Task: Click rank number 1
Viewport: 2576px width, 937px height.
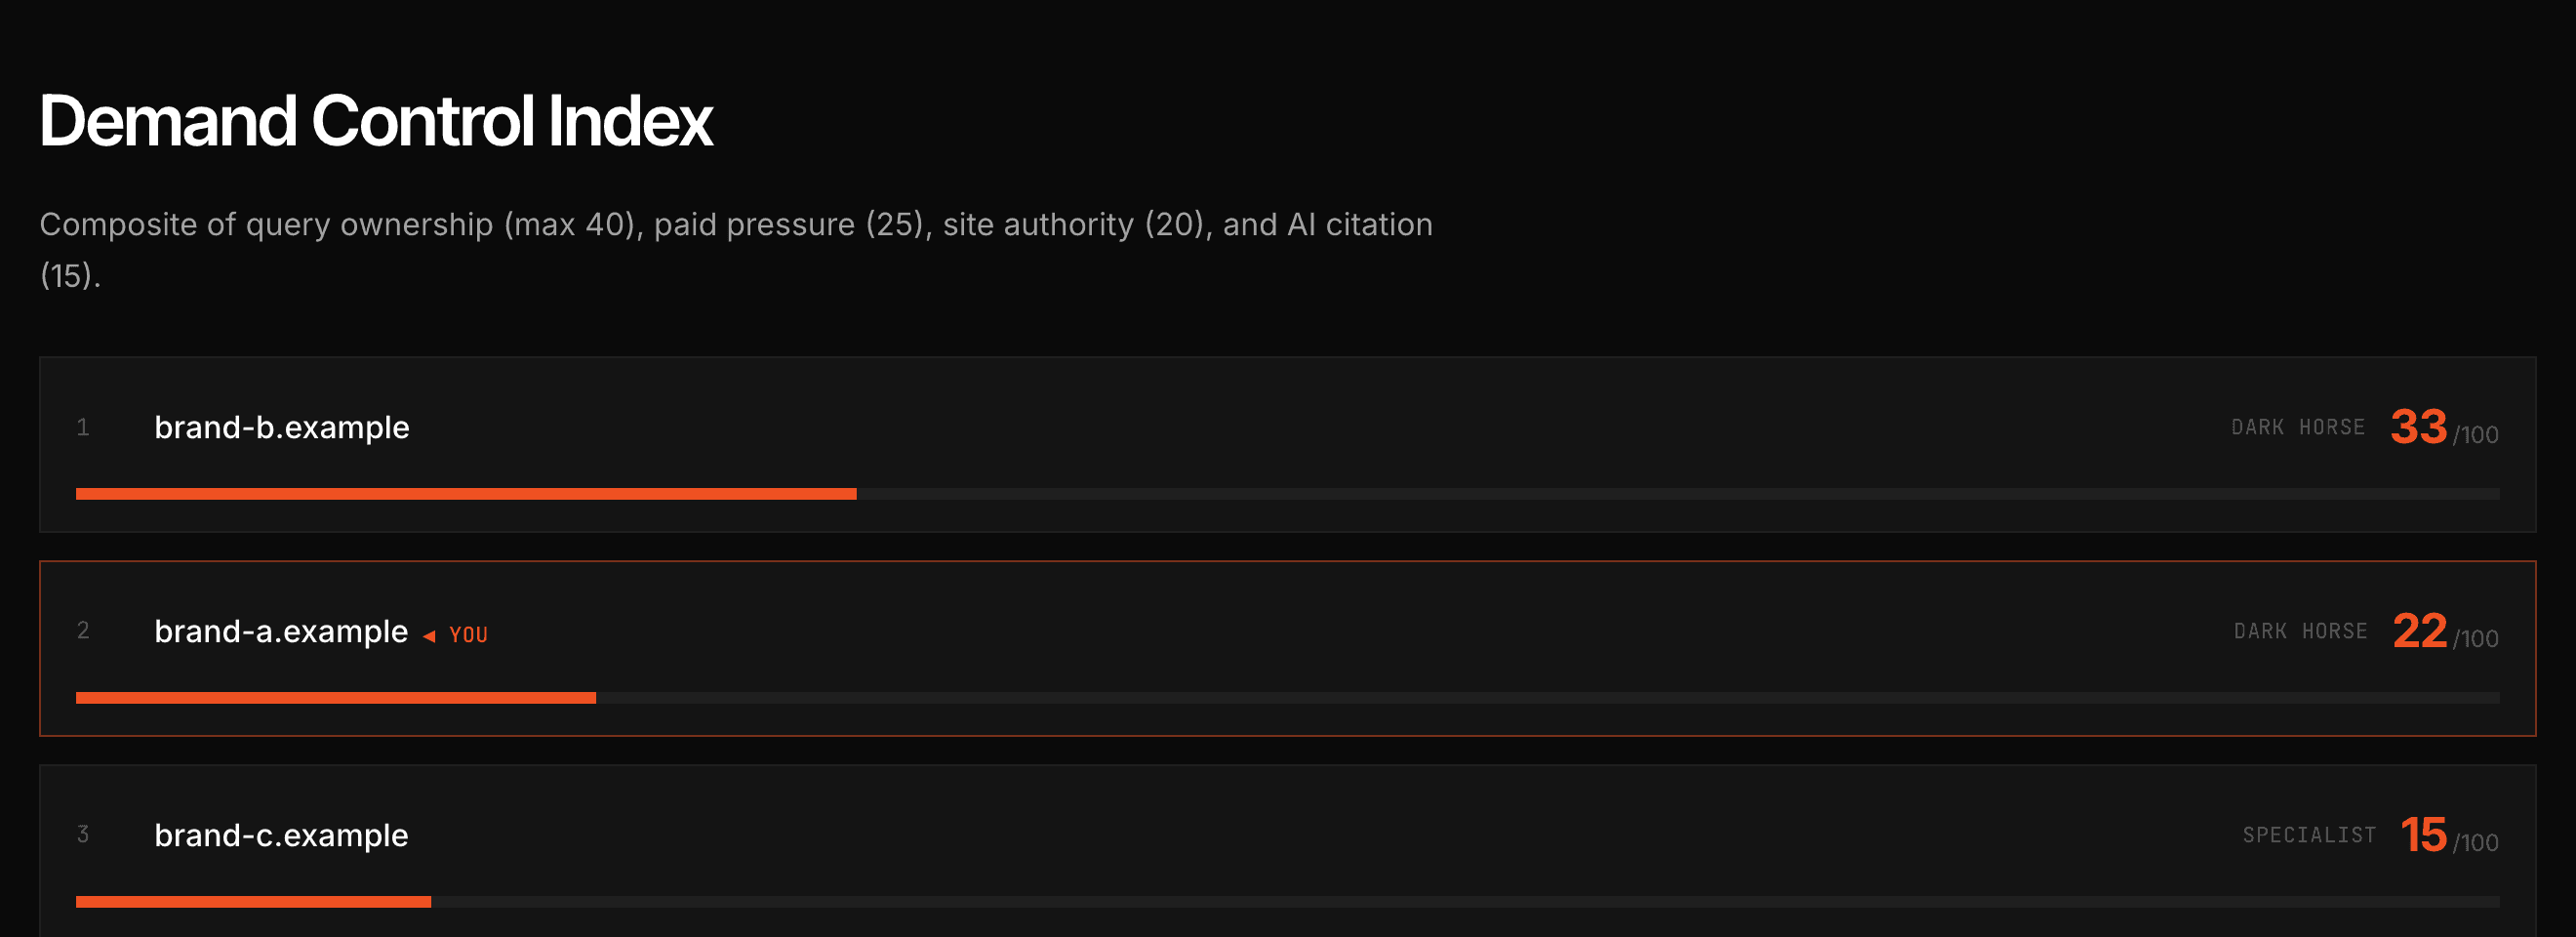Action: (x=83, y=428)
